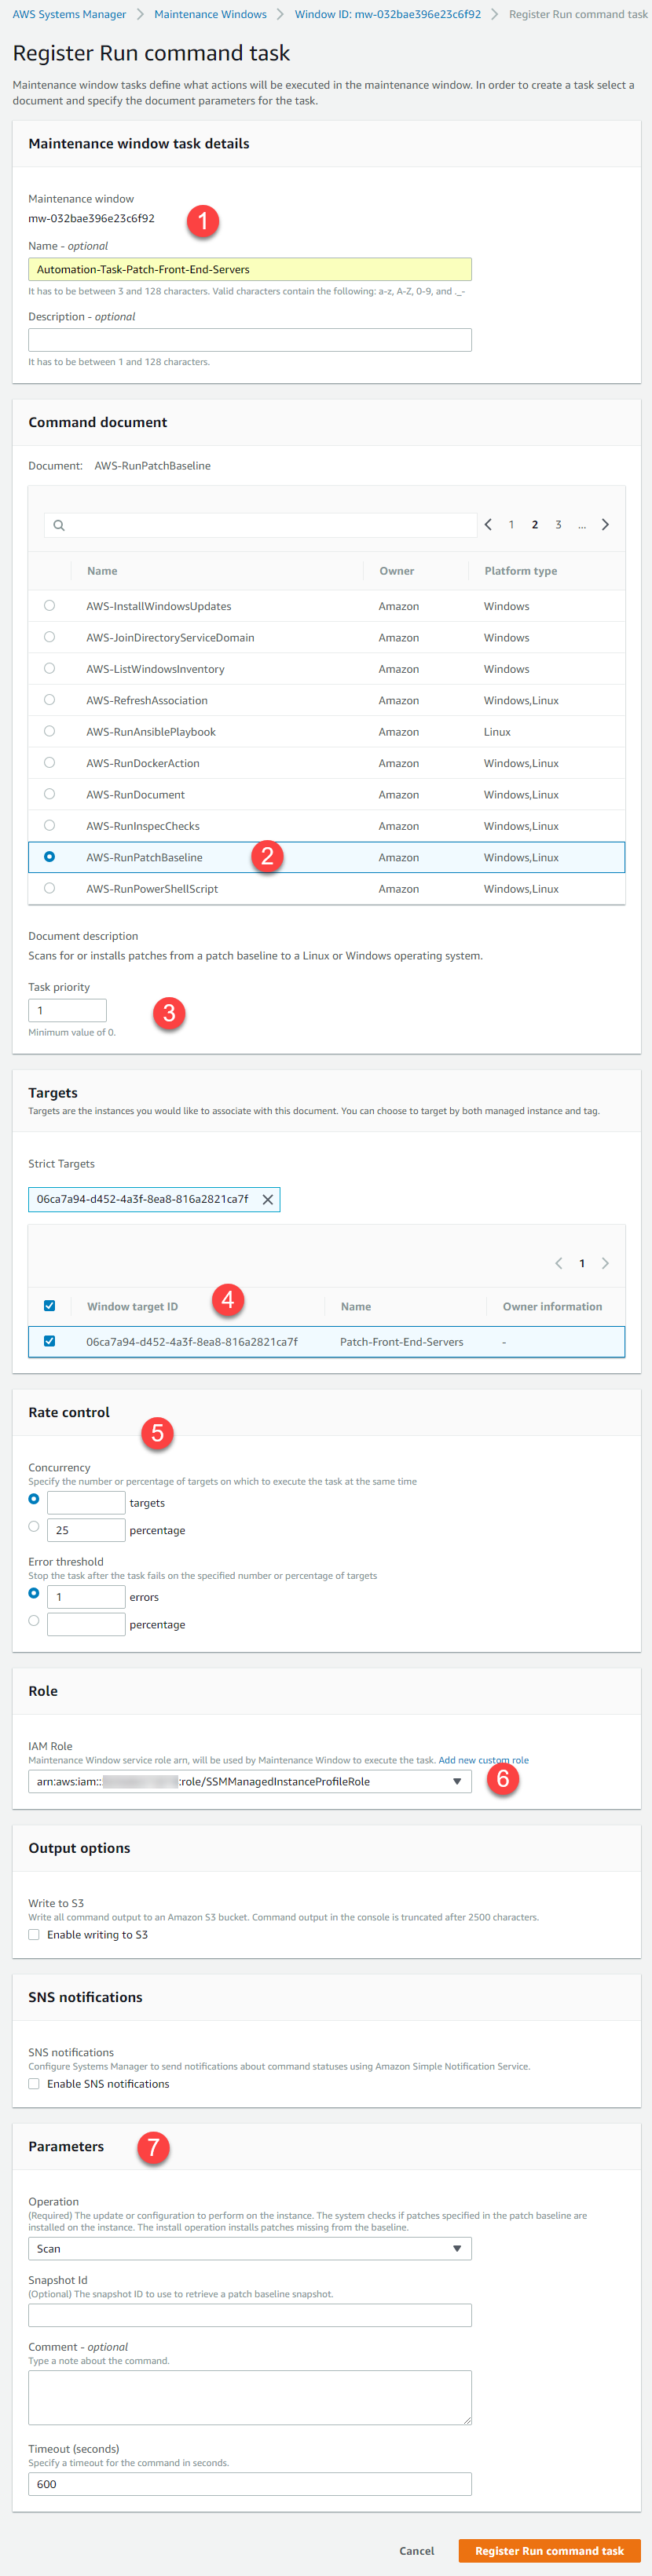Enable writing to S3 checkbox
Screen dimensions: 652x2576
(x=34, y=1934)
